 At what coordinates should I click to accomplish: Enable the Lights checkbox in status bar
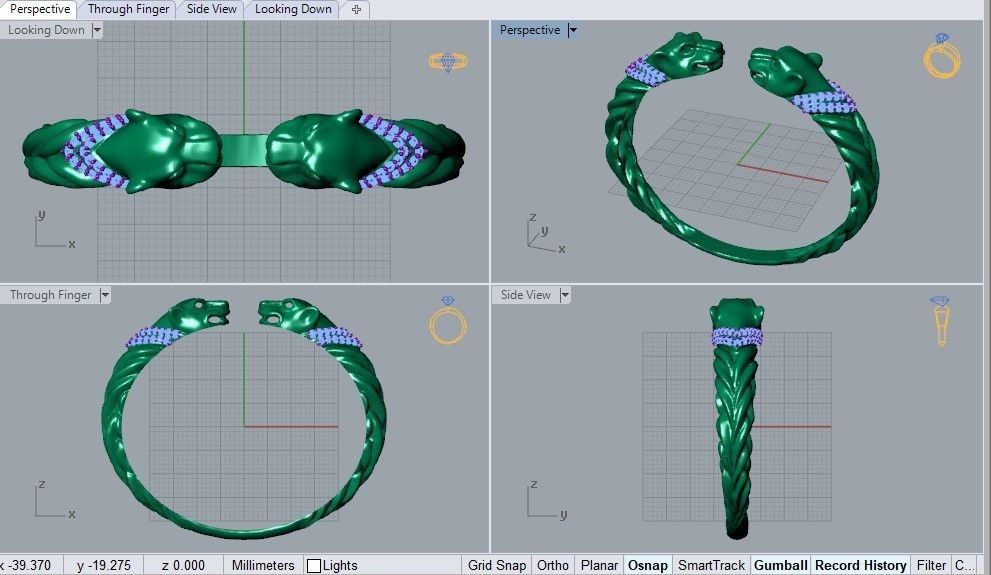313,566
